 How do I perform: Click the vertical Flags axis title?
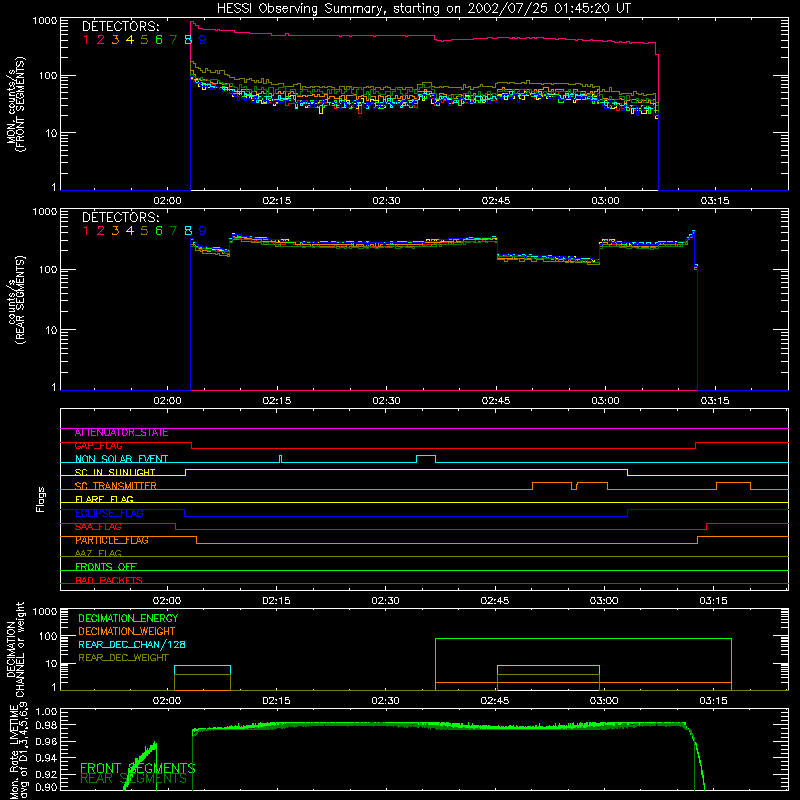coord(41,499)
